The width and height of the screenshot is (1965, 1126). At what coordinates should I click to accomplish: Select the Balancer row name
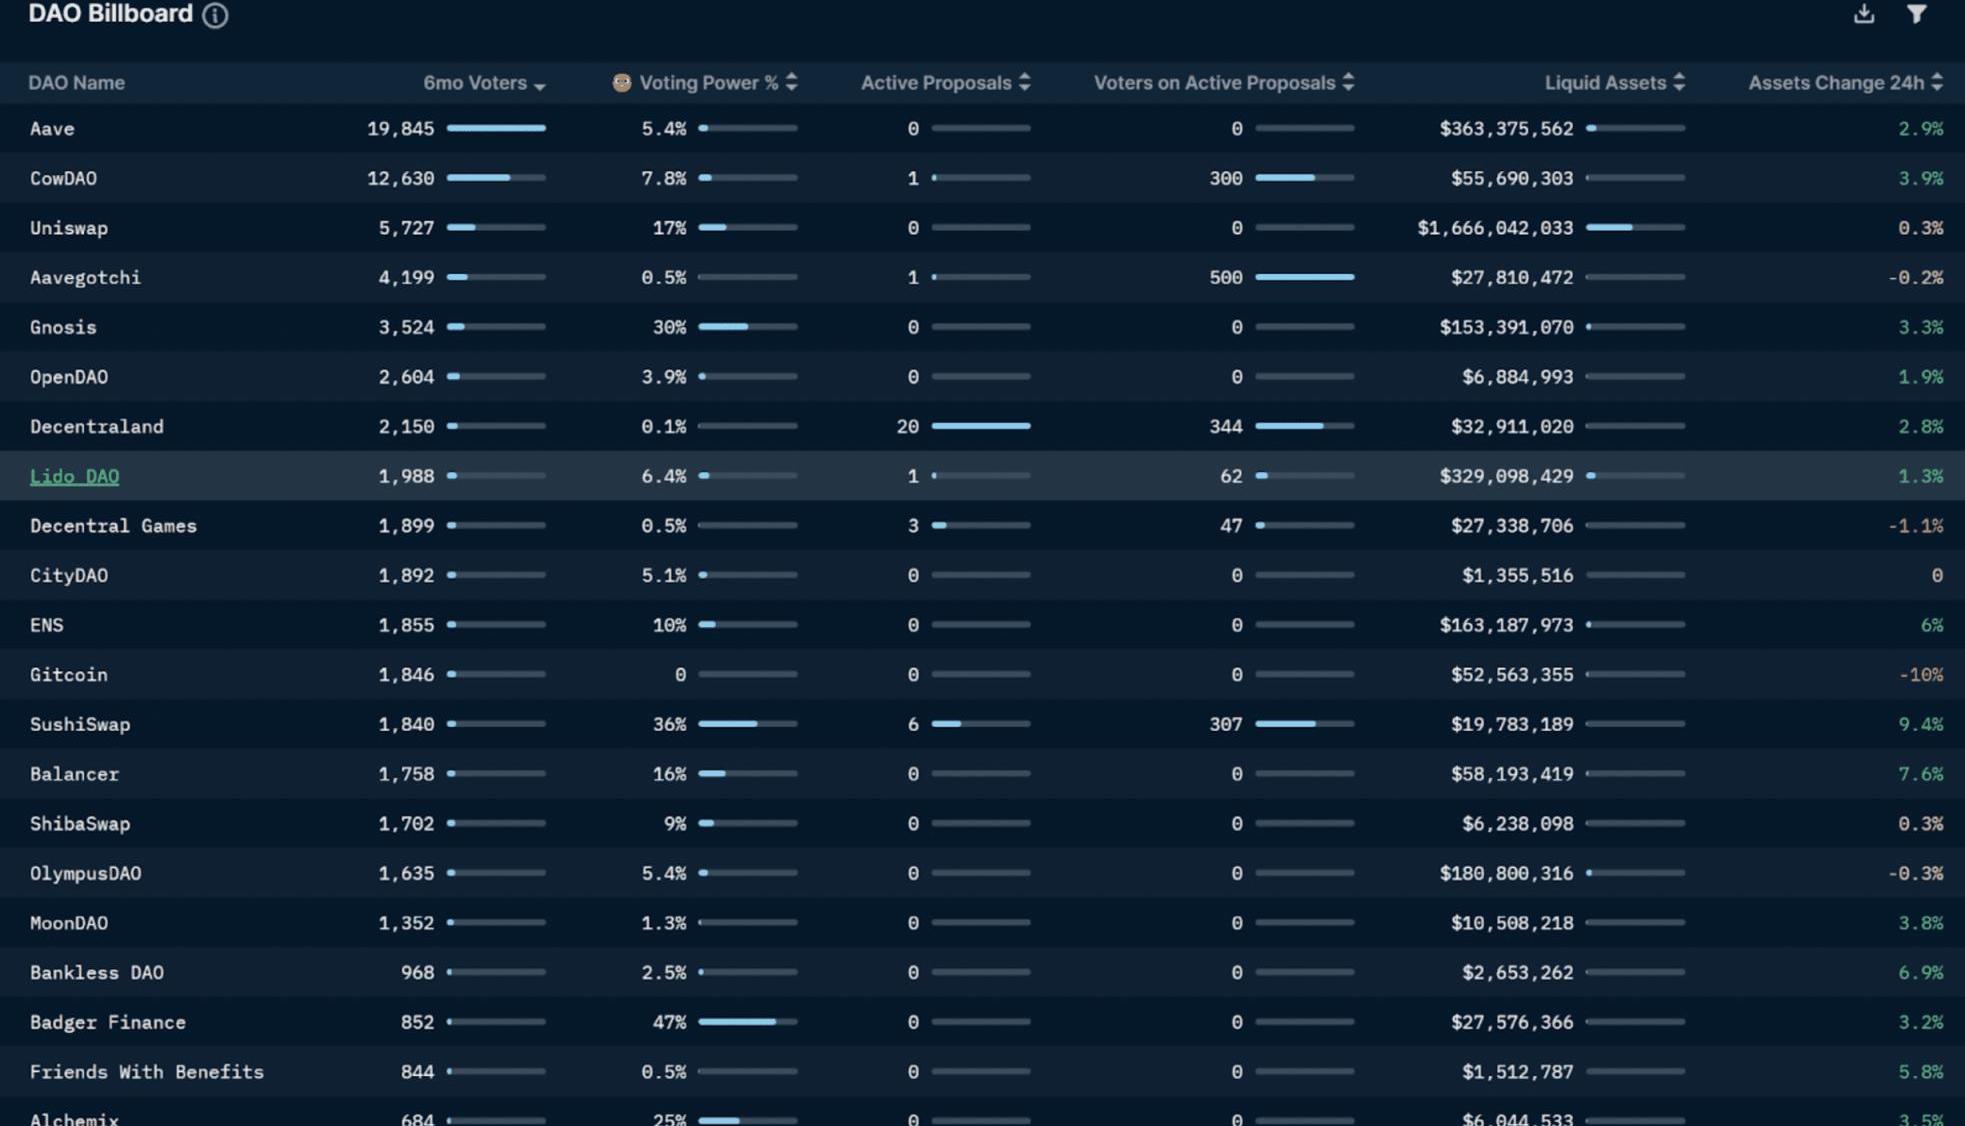coord(74,774)
